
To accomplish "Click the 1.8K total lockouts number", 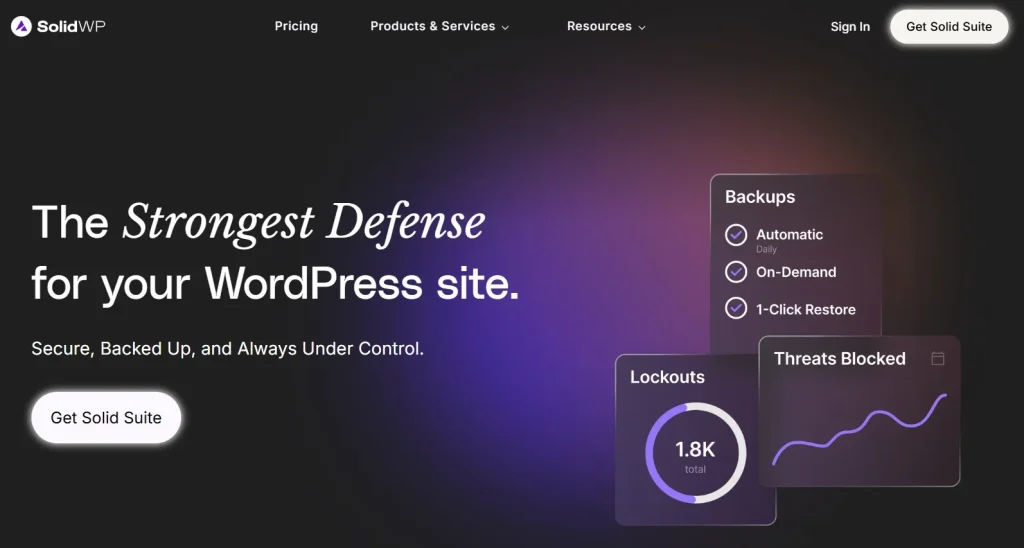I will click(695, 449).
